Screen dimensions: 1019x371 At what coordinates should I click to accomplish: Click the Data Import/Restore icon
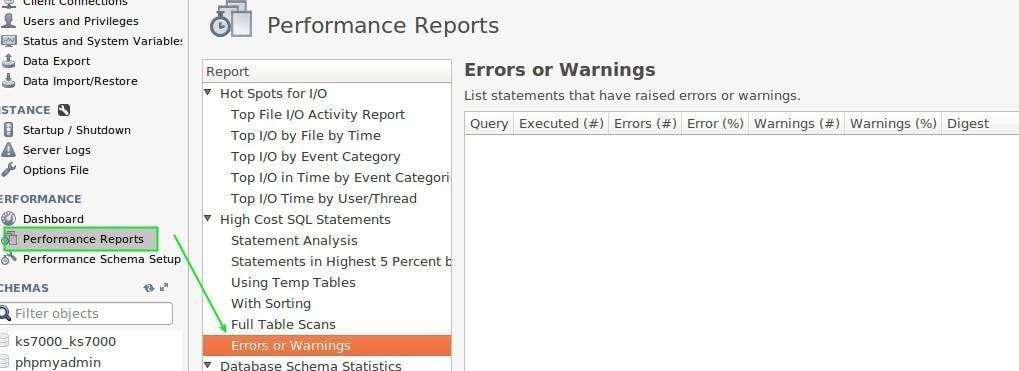click(8, 81)
